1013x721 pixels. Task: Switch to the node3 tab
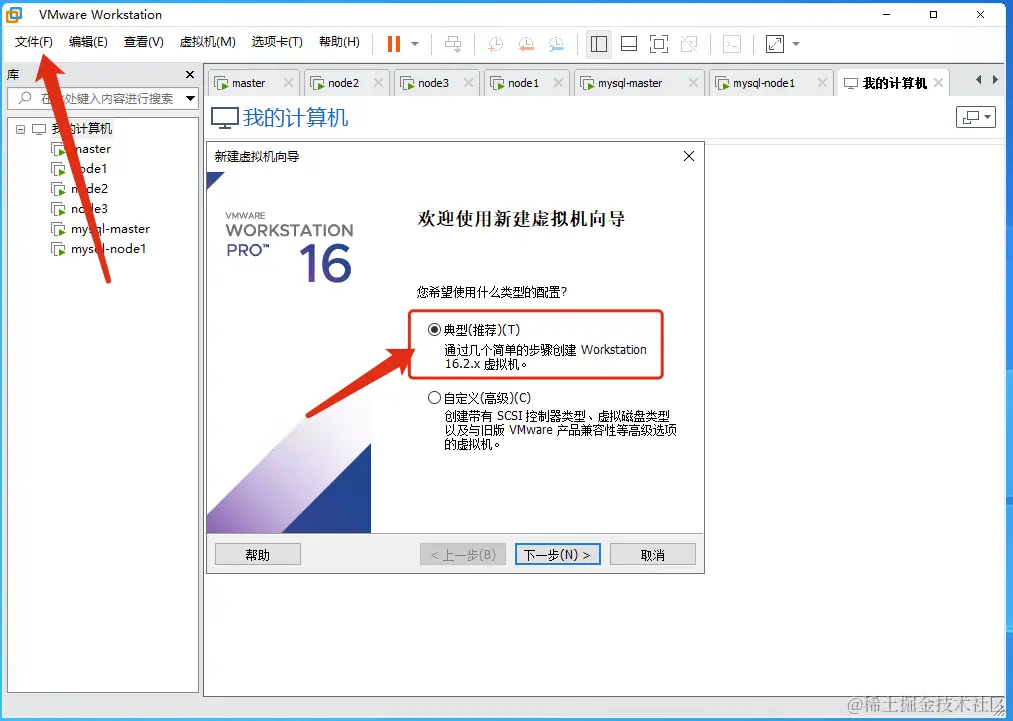click(x=432, y=83)
